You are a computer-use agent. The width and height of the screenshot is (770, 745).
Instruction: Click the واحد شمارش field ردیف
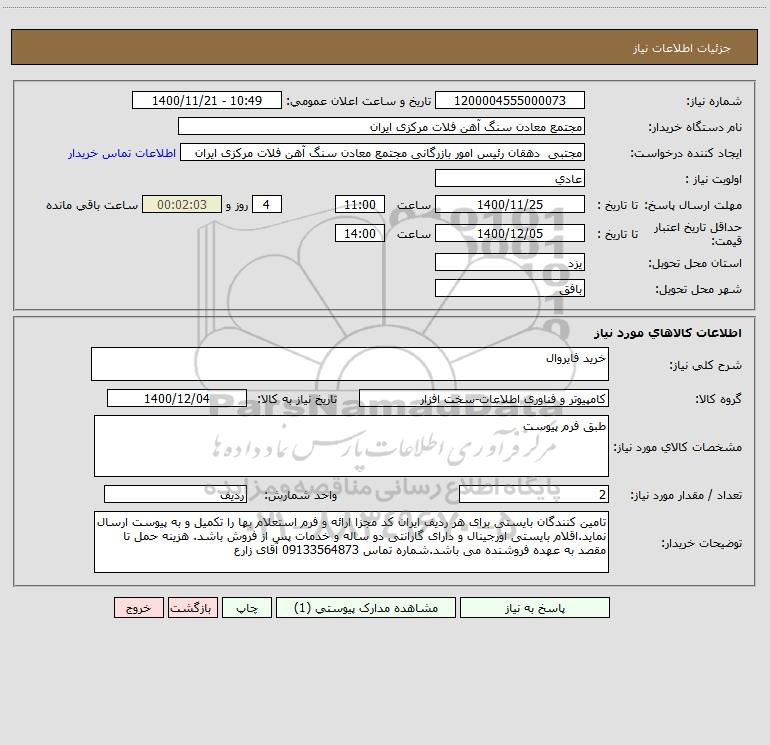pos(175,495)
